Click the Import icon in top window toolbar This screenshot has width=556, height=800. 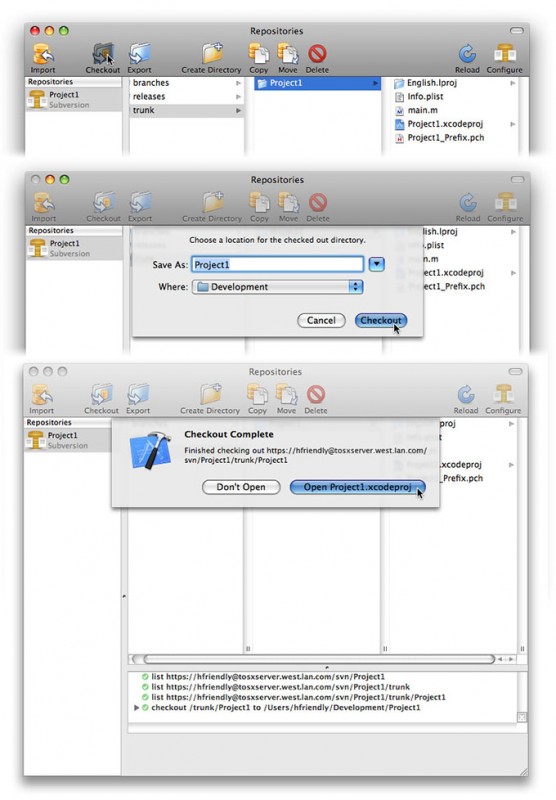click(43, 54)
